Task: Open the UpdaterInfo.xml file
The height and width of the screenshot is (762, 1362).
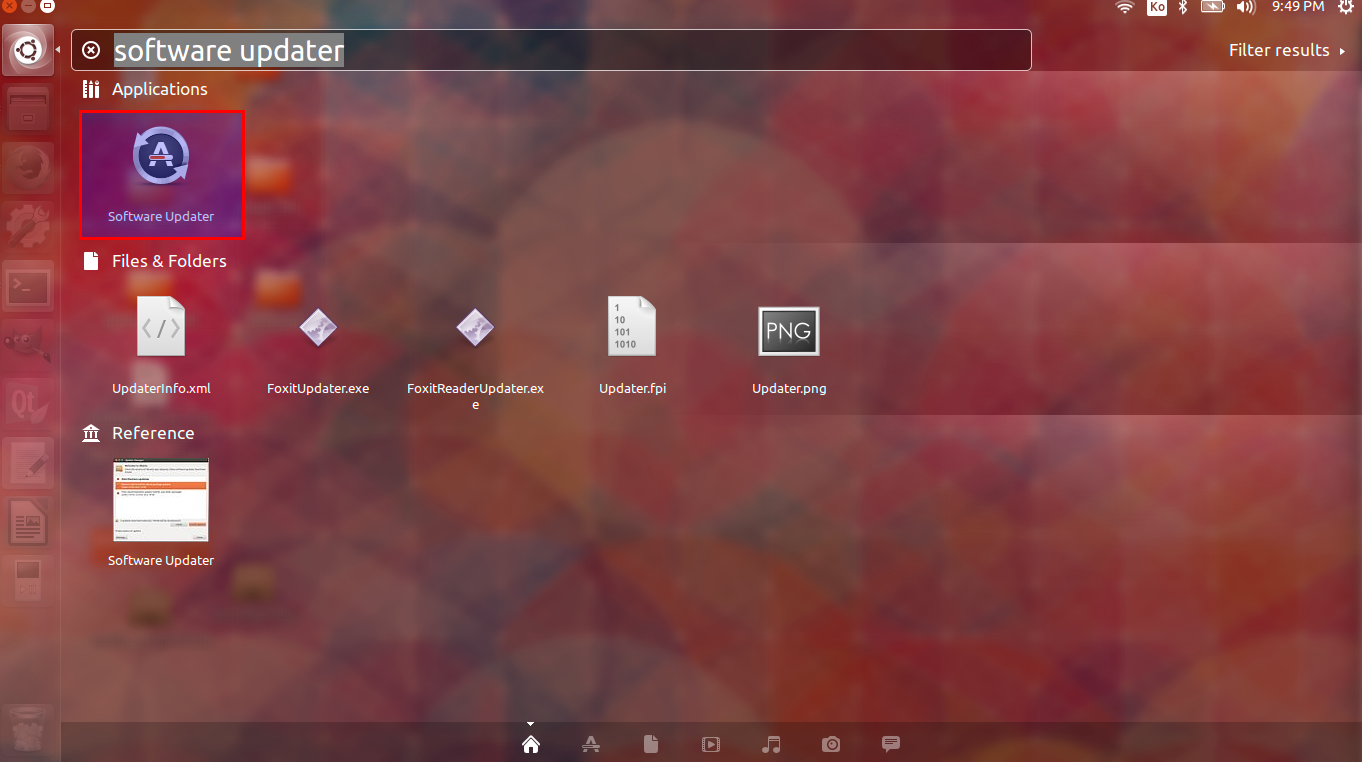Action: pos(161,327)
